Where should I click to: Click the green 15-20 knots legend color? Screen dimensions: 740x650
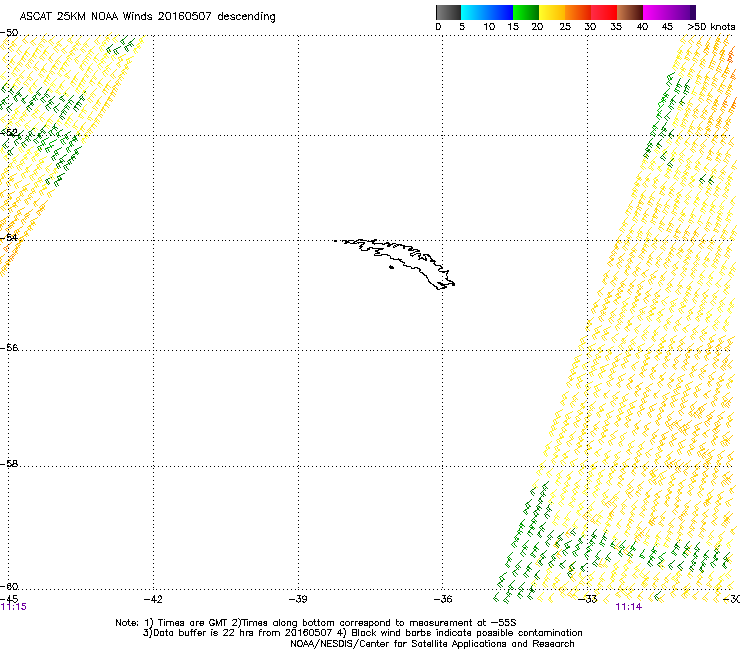point(526,12)
